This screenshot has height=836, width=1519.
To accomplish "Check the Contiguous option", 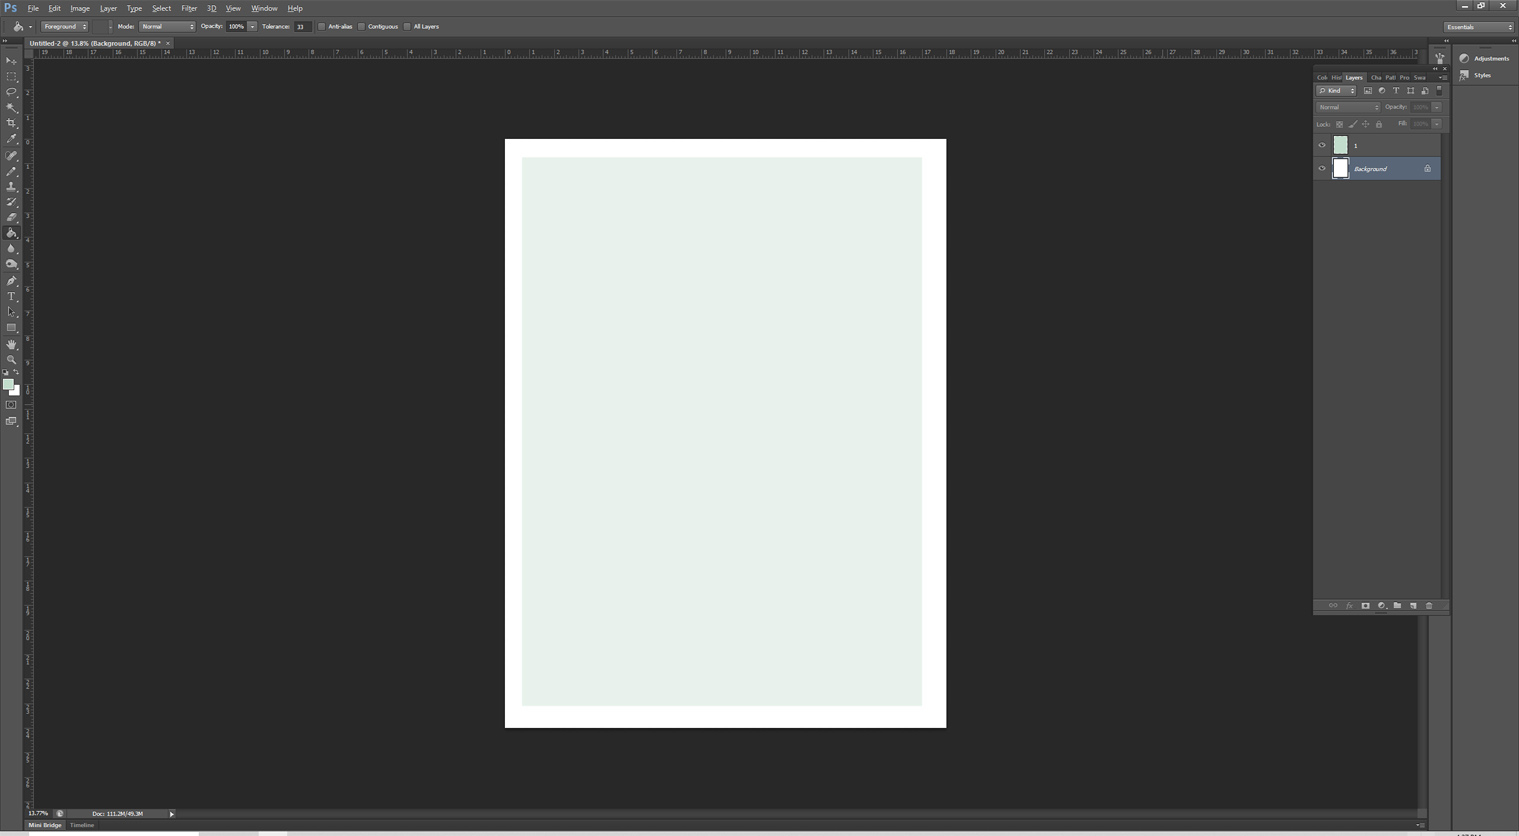I will click(361, 26).
